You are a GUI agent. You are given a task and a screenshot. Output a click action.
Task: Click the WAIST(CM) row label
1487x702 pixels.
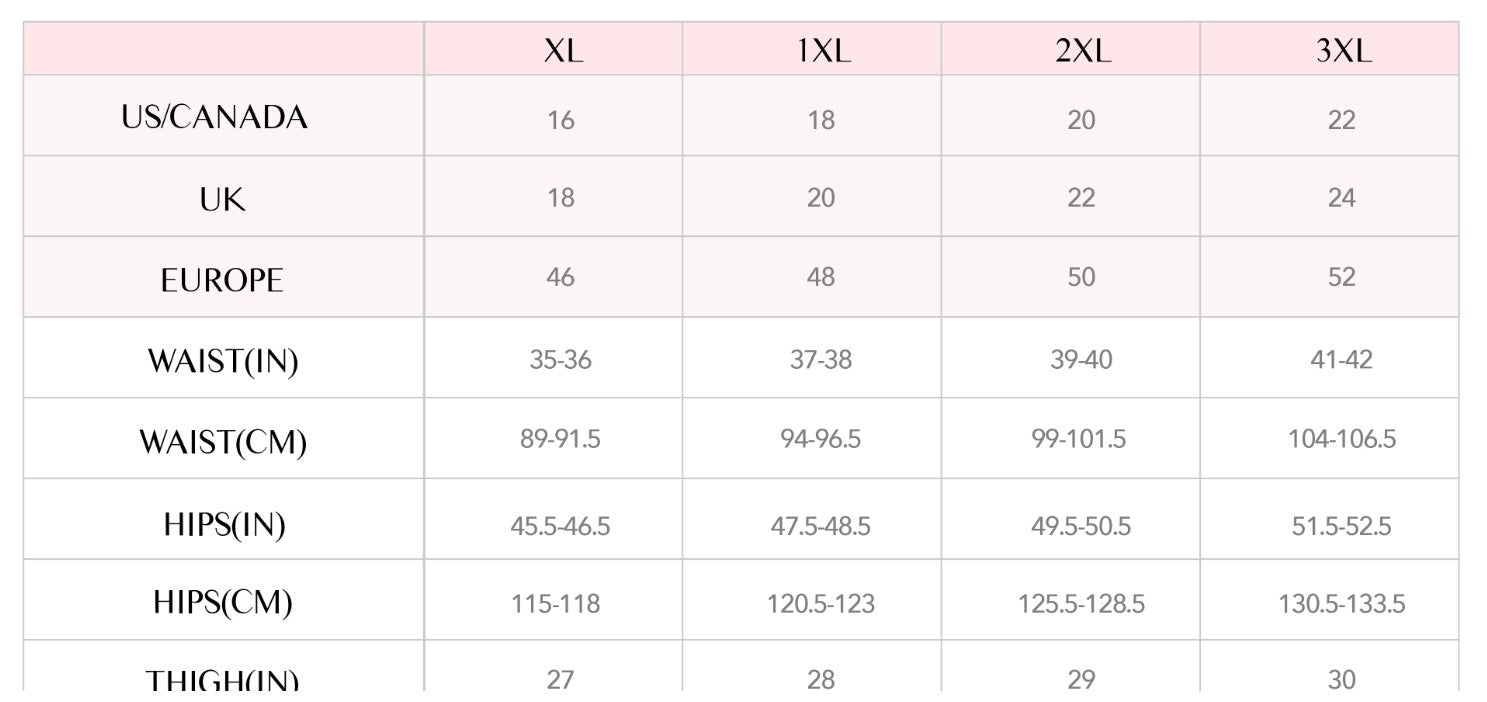coord(222,441)
